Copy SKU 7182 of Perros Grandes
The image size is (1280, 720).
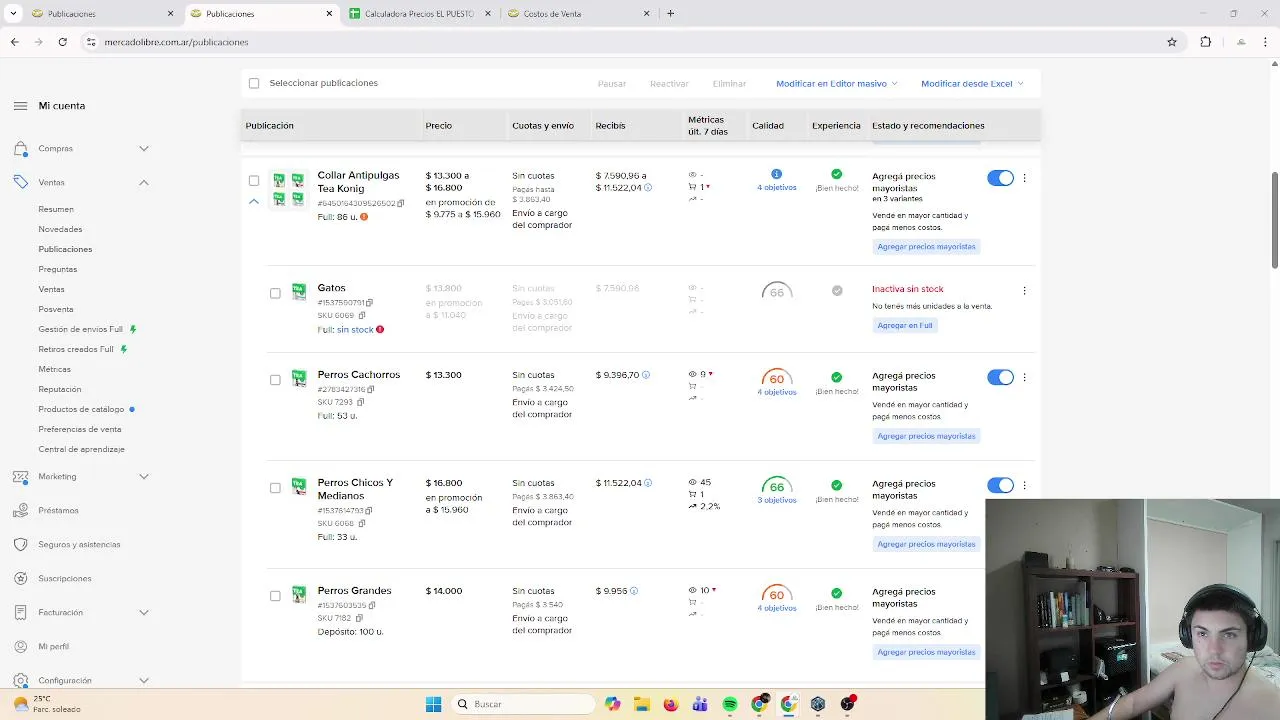(359, 619)
